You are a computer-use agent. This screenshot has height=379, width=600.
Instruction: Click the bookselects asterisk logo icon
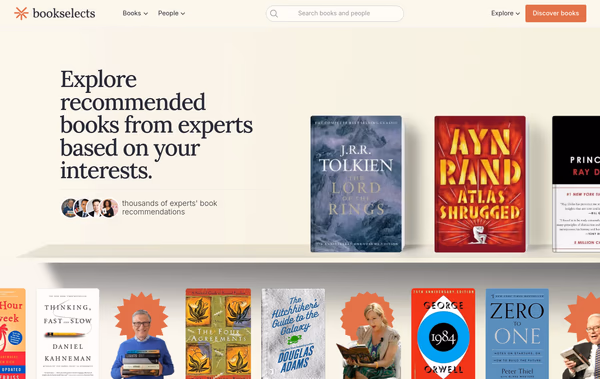pyautogui.click(x=21, y=13)
